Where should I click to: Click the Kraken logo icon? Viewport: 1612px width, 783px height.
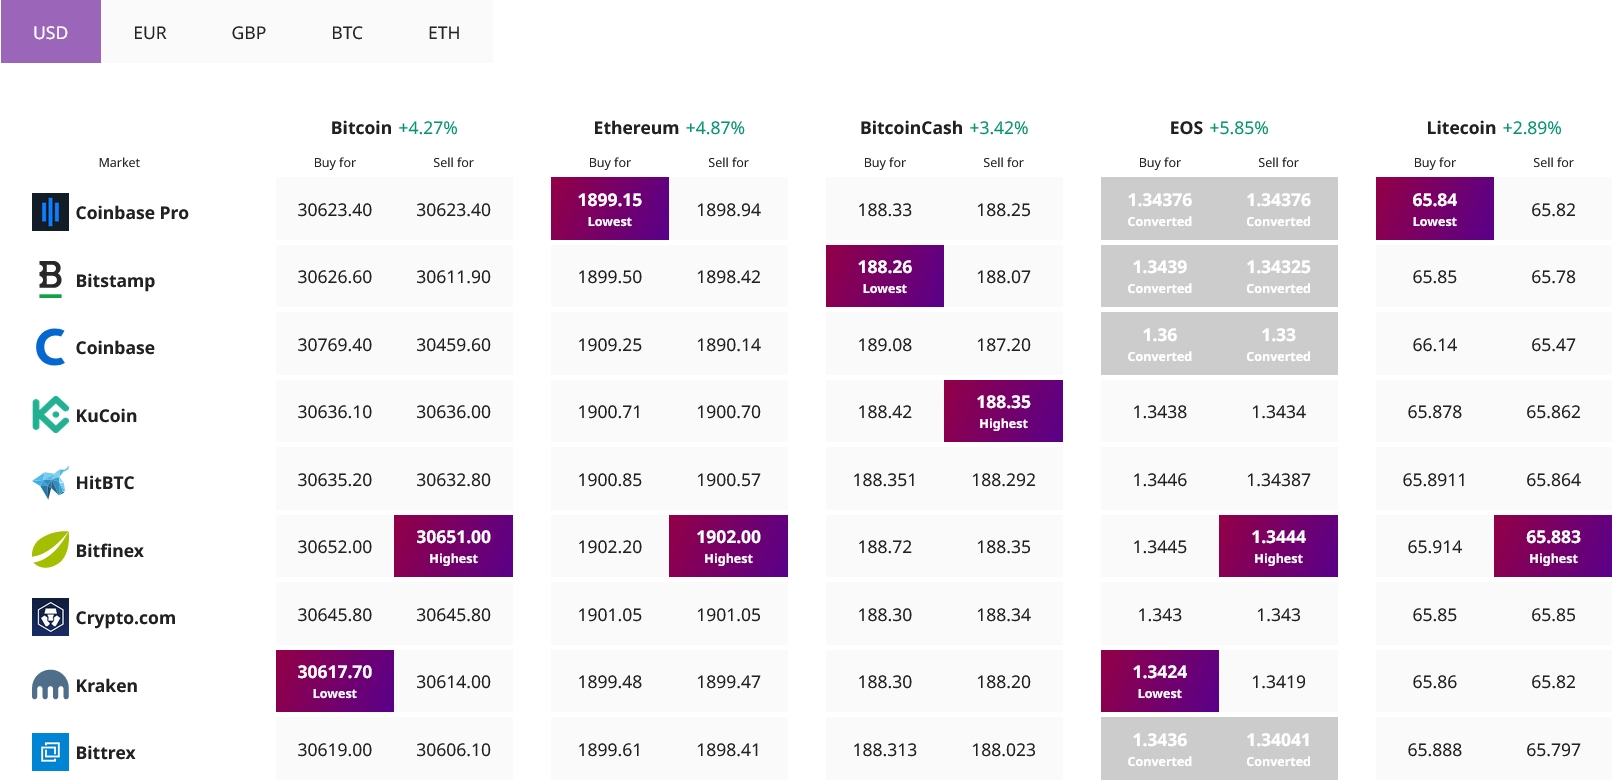pos(50,685)
